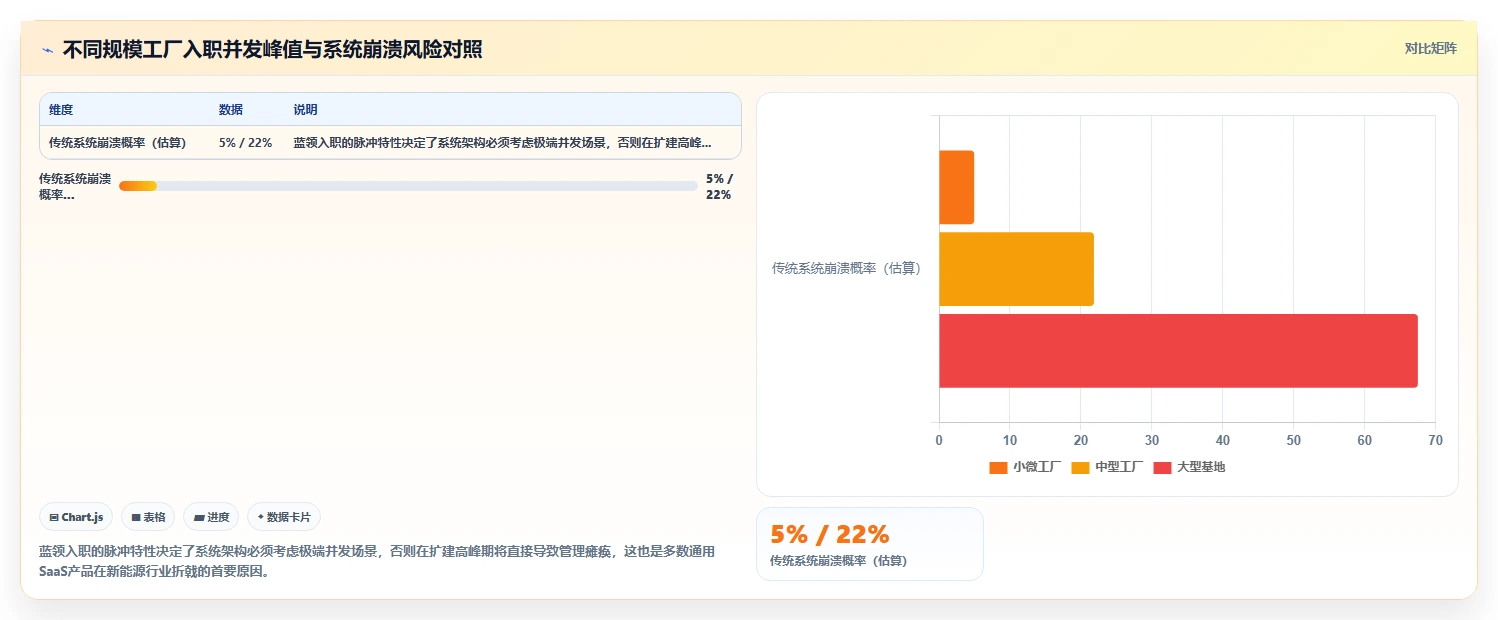Click the 对比矩阵 label in the header
Image resolution: width=1498 pixels, height=620 pixels.
click(1431, 48)
